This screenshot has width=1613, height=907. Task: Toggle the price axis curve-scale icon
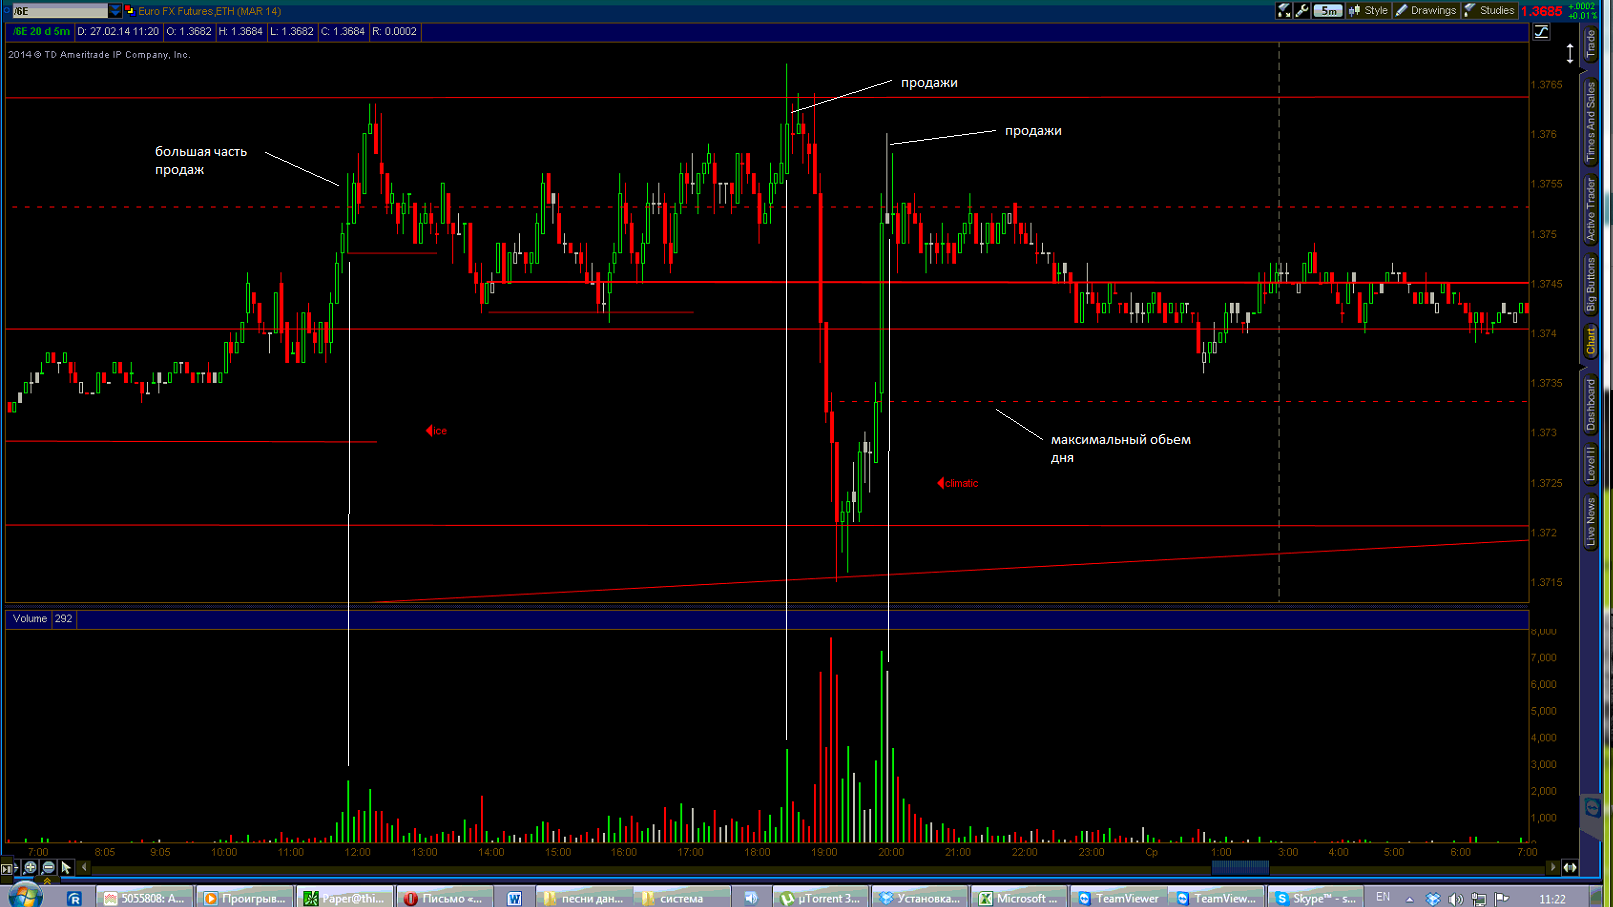1541,32
